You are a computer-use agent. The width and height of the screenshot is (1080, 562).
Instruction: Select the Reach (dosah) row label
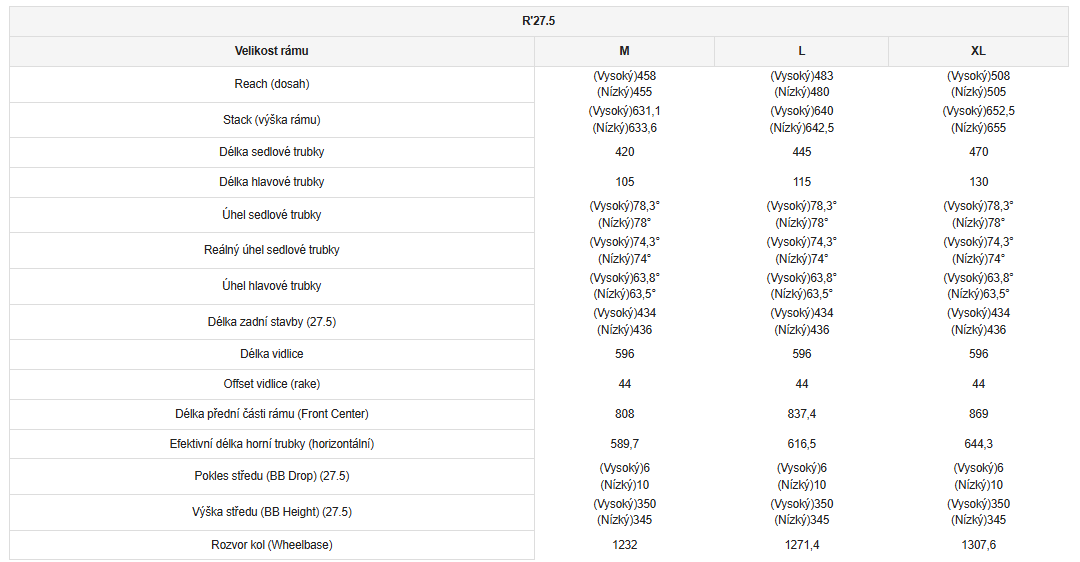(272, 84)
